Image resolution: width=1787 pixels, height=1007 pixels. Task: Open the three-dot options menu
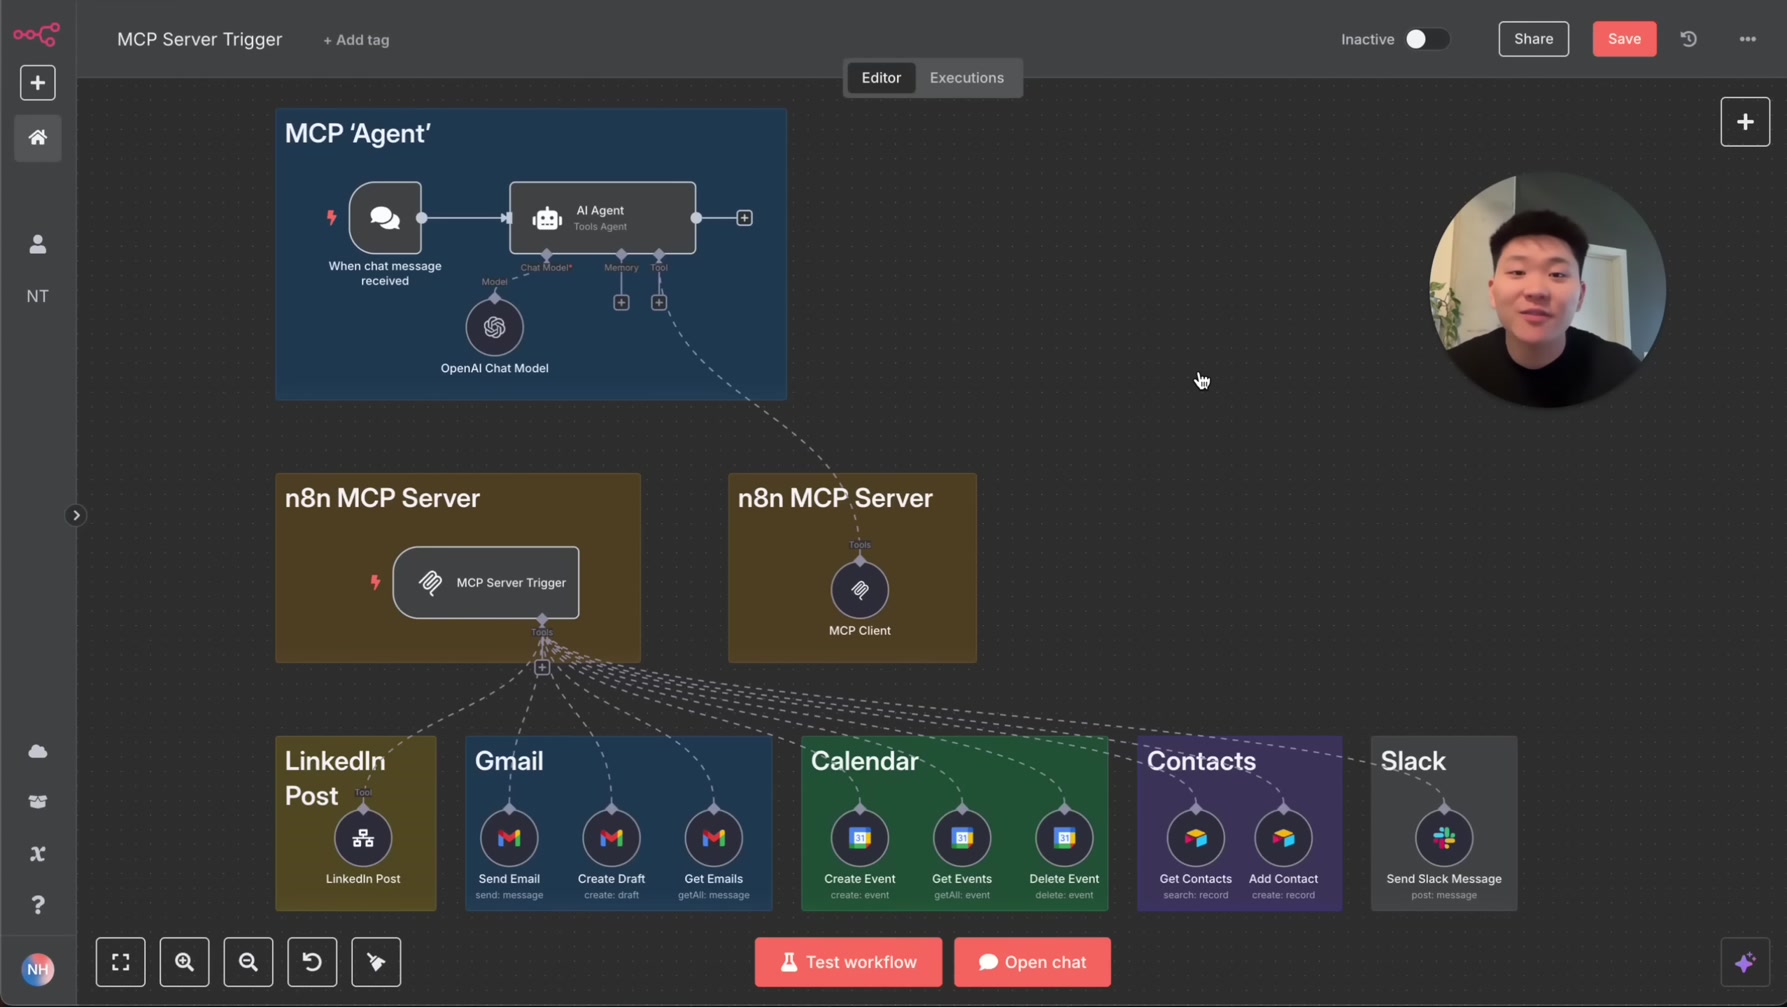(x=1747, y=39)
